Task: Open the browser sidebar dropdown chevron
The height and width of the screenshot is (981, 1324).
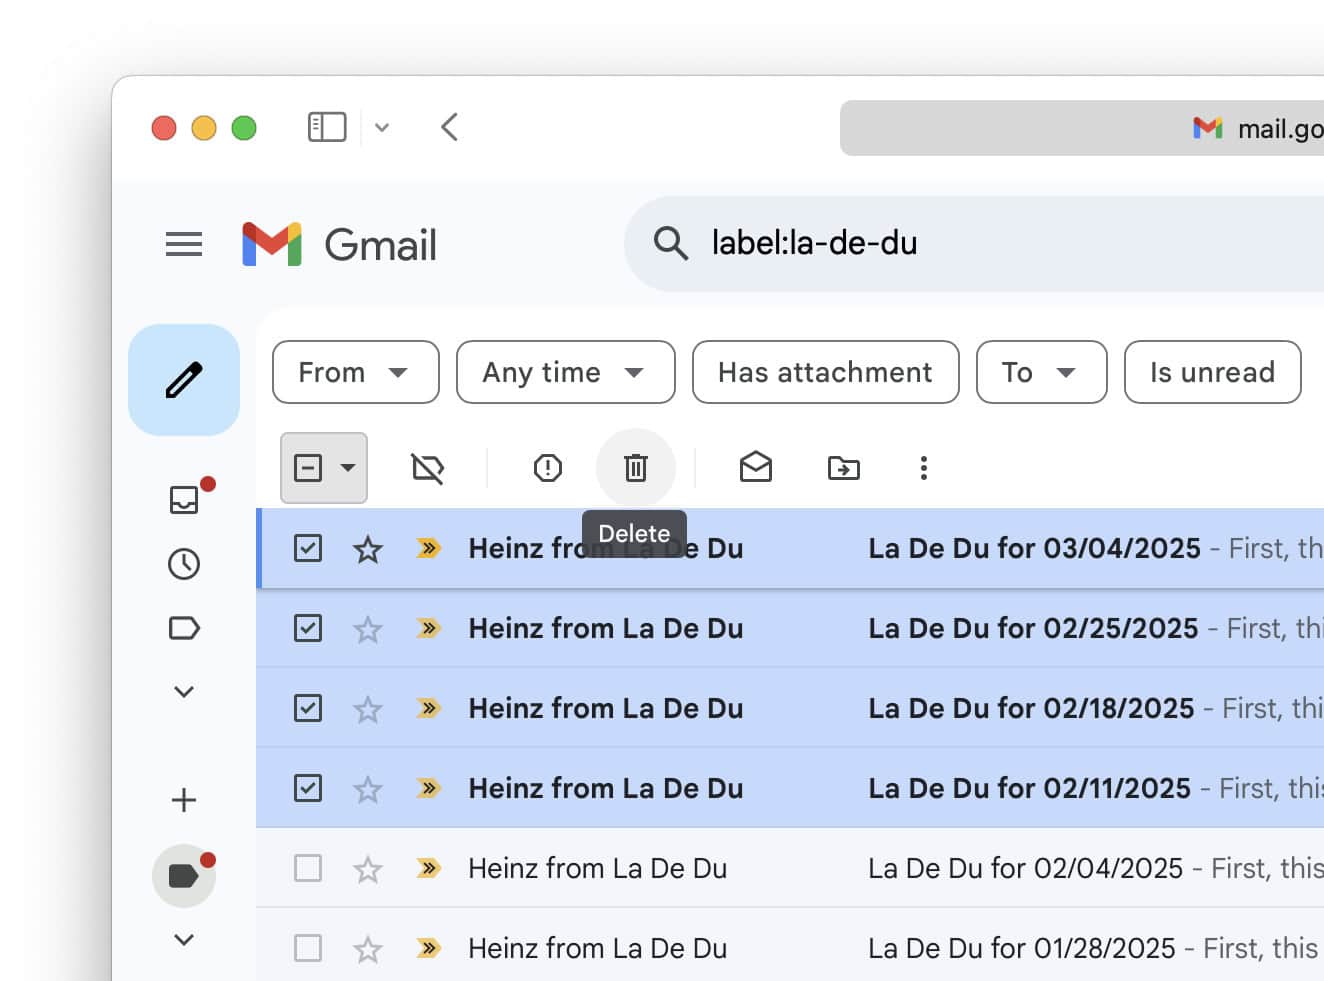Action: tap(382, 127)
